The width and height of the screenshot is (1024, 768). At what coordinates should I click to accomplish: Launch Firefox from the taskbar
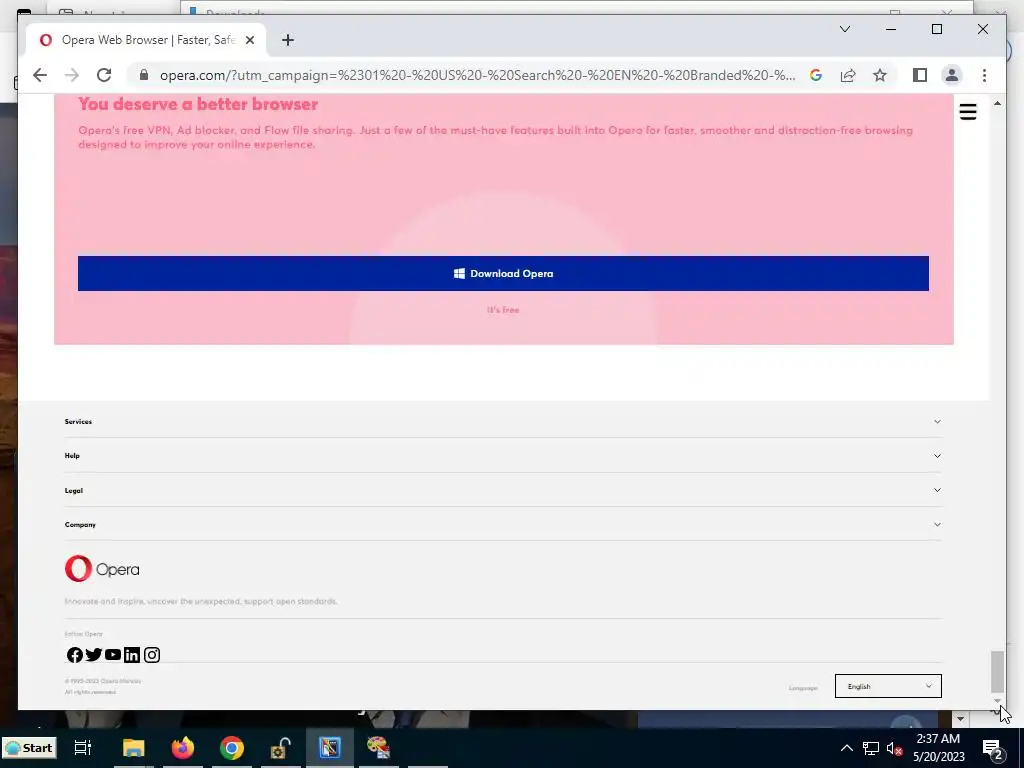[x=183, y=748]
